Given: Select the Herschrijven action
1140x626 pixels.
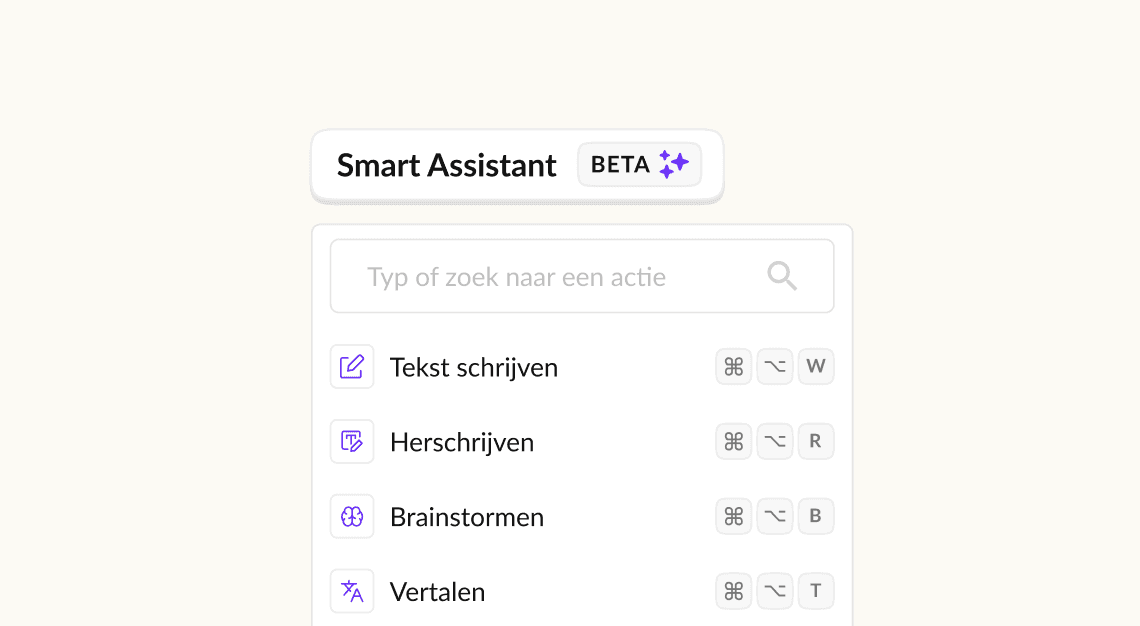Looking at the screenshot, I should [582, 441].
